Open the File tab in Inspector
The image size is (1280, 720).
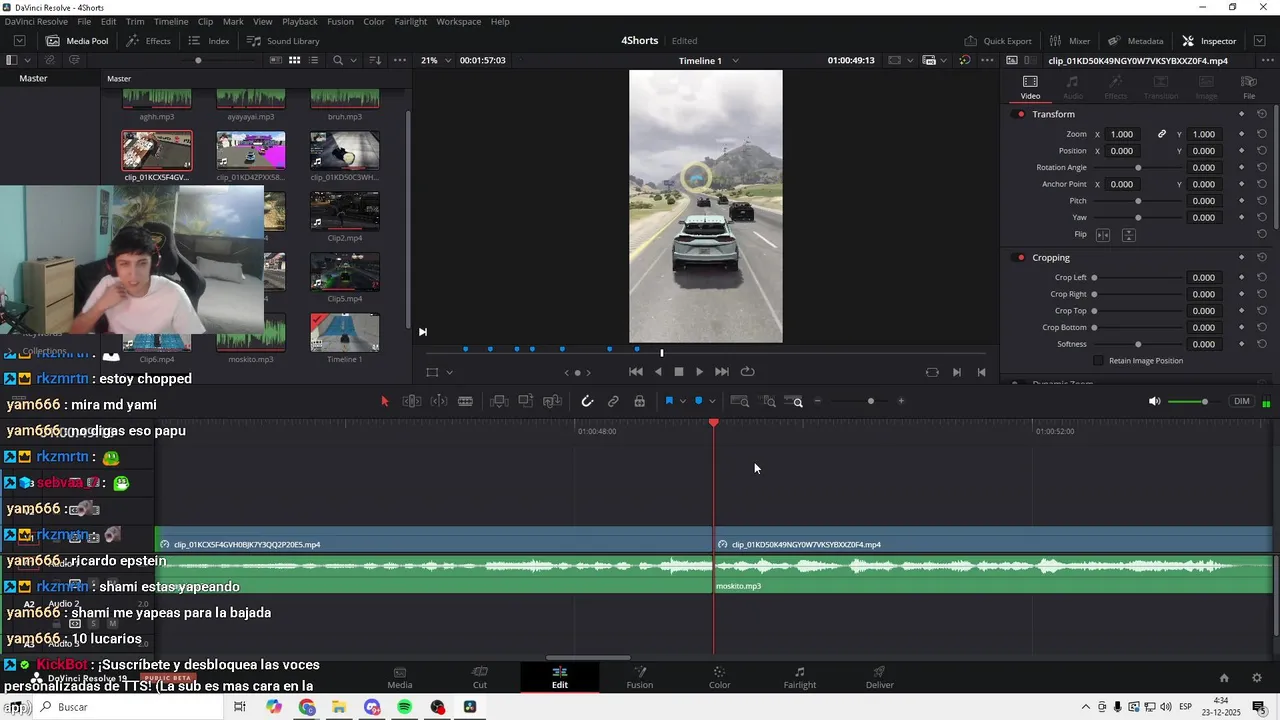[x=1249, y=87]
